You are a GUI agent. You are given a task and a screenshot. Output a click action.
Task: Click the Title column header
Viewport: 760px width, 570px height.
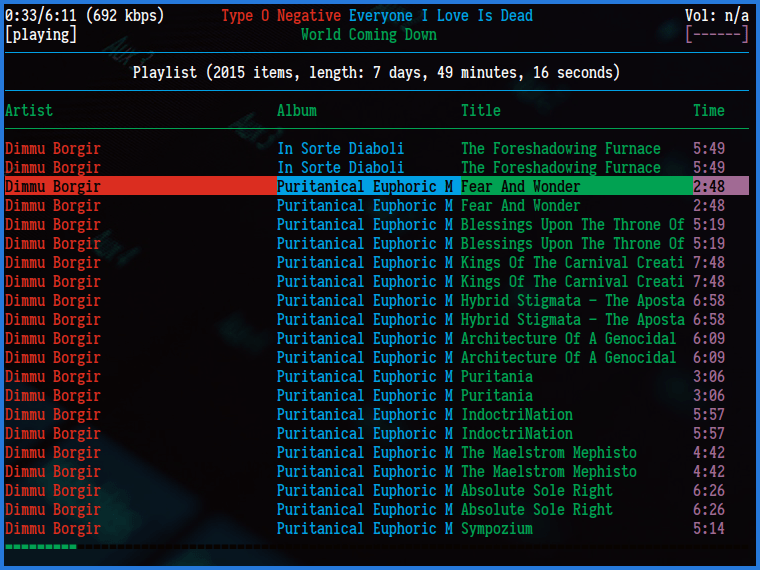coord(480,111)
